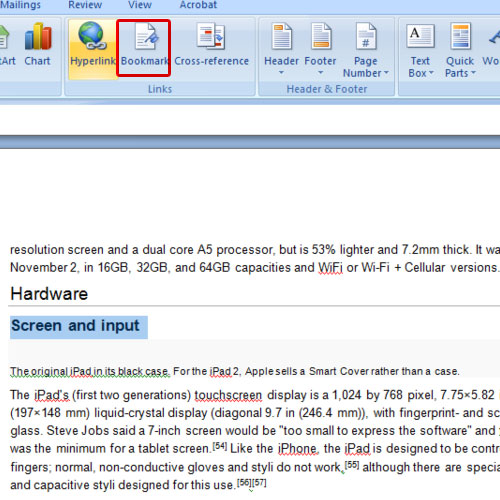This screenshot has width=500, height=500.
Task: Switch to the Review ribbon tab
Action: click(x=85, y=5)
